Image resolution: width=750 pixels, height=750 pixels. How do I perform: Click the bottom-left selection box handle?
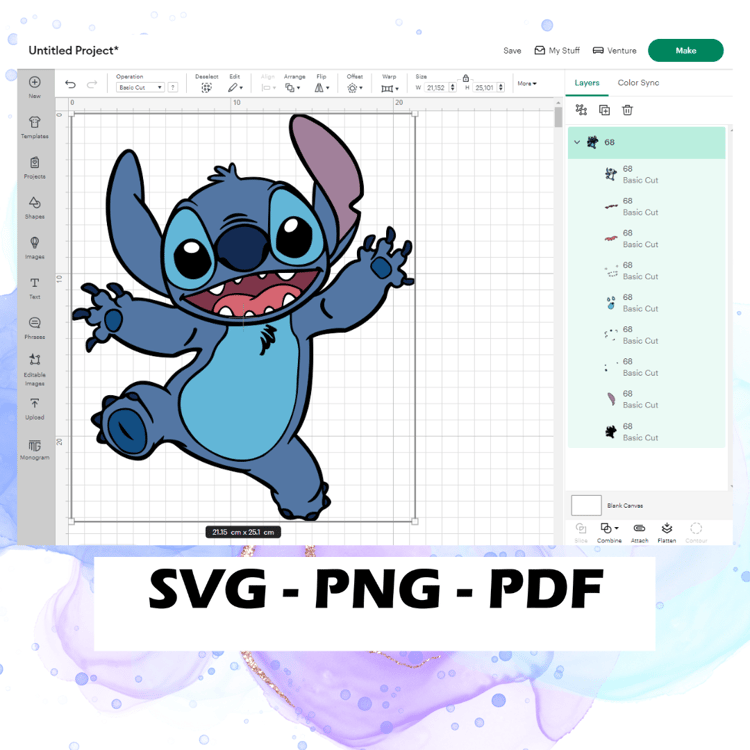coord(71,521)
